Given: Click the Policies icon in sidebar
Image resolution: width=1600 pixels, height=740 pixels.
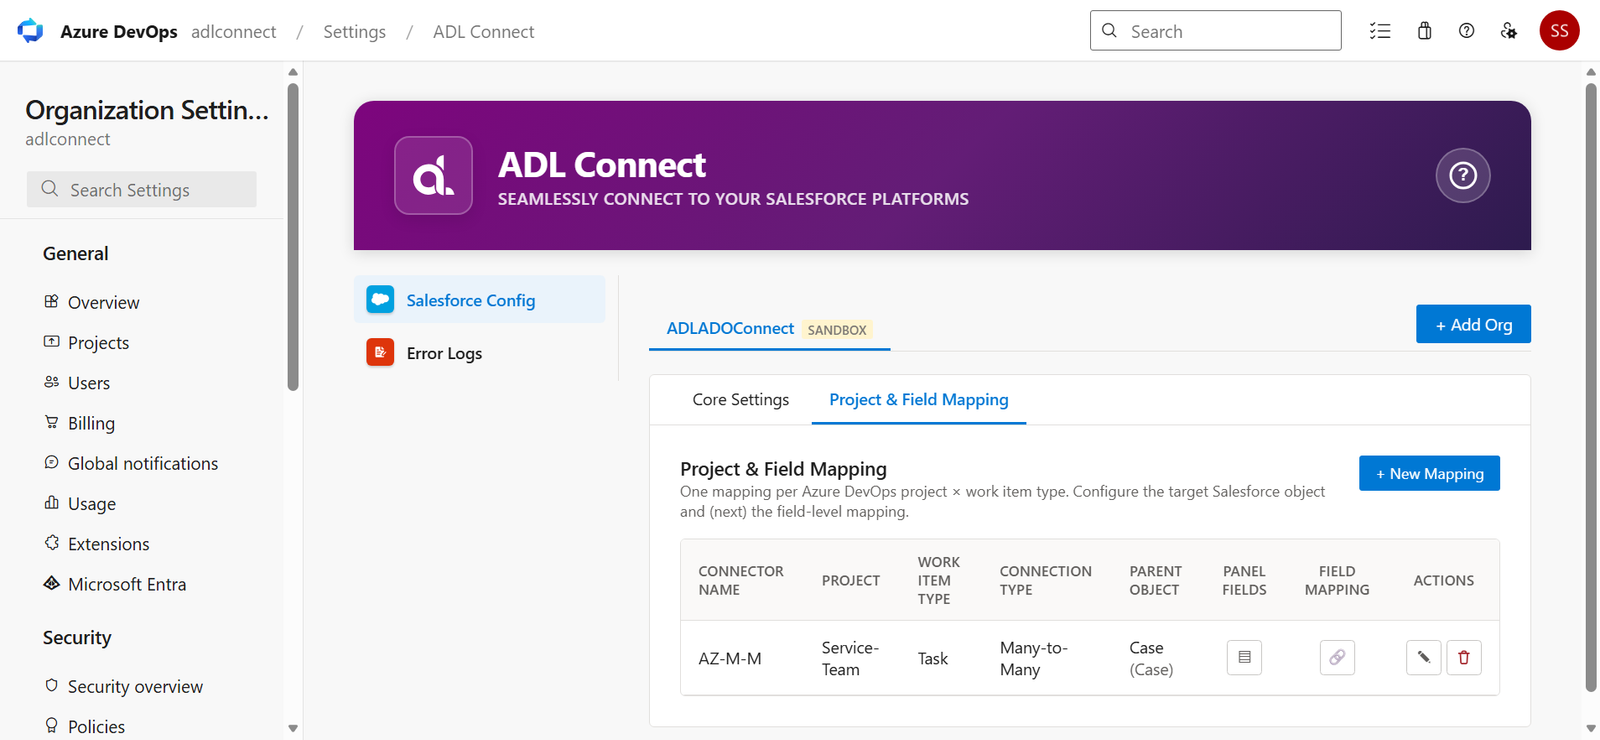Looking at the screenshot, I should (51, 725).
